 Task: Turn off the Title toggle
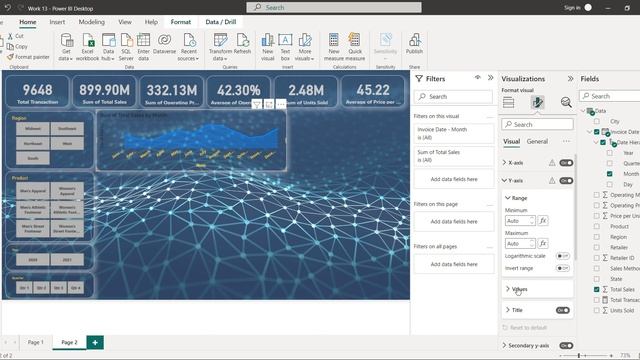tap(563, 310)
